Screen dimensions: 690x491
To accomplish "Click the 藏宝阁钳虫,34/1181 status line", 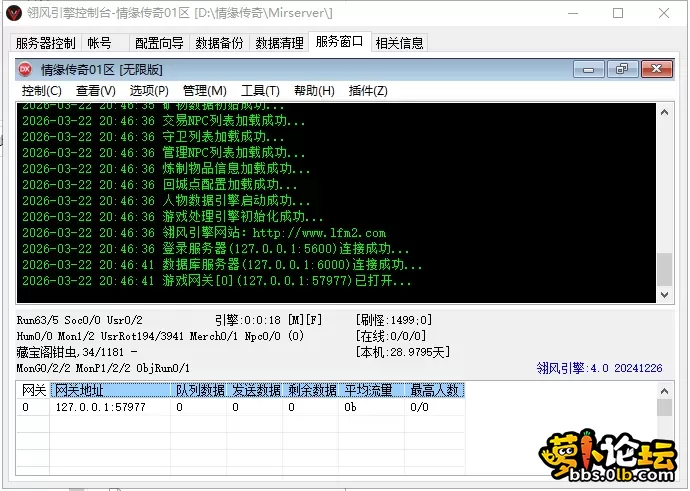I will (x=77, y=352).
